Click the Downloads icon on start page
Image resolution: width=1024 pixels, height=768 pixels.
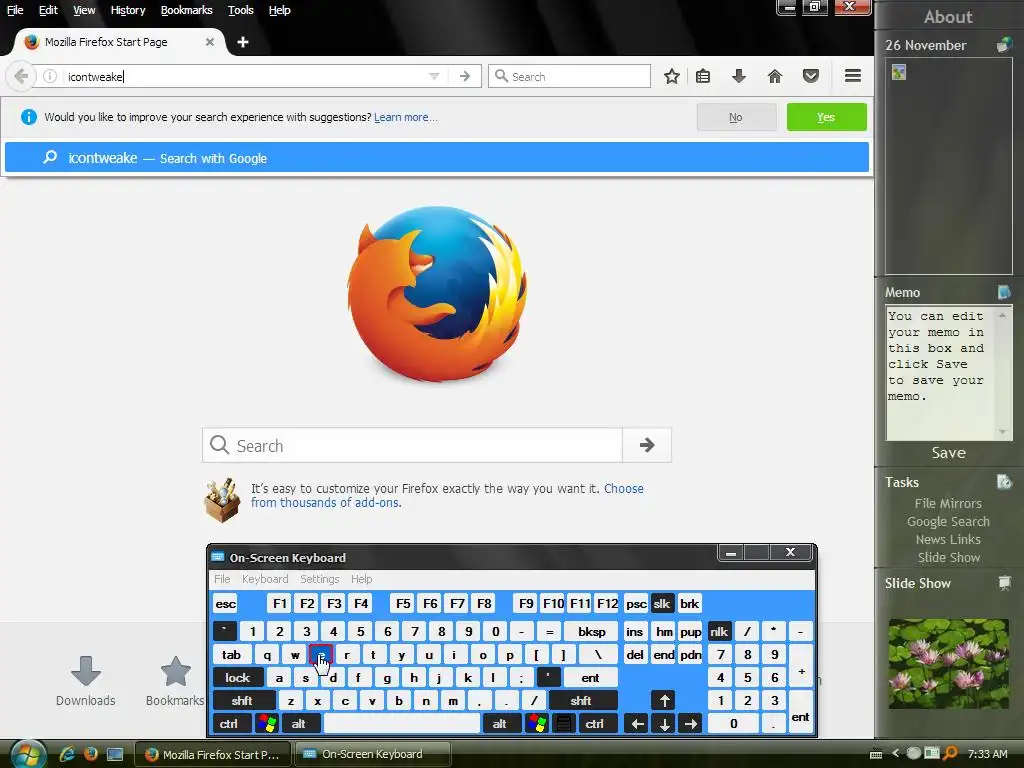[86, 671]
